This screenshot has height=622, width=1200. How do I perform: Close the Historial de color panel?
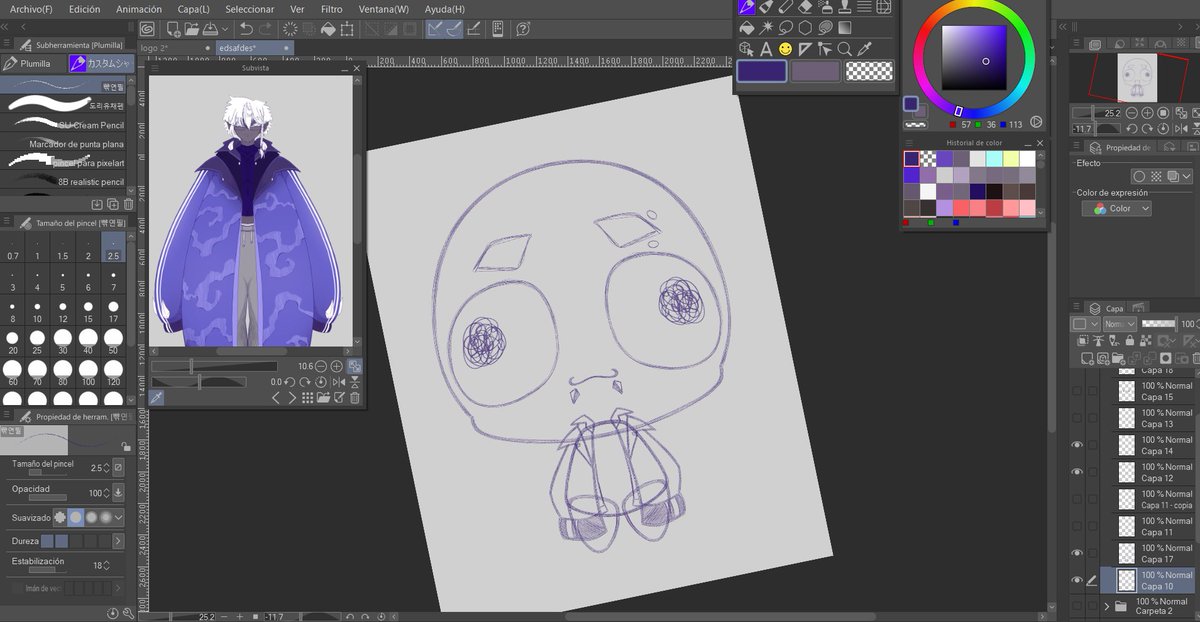tap(1040, 142)
